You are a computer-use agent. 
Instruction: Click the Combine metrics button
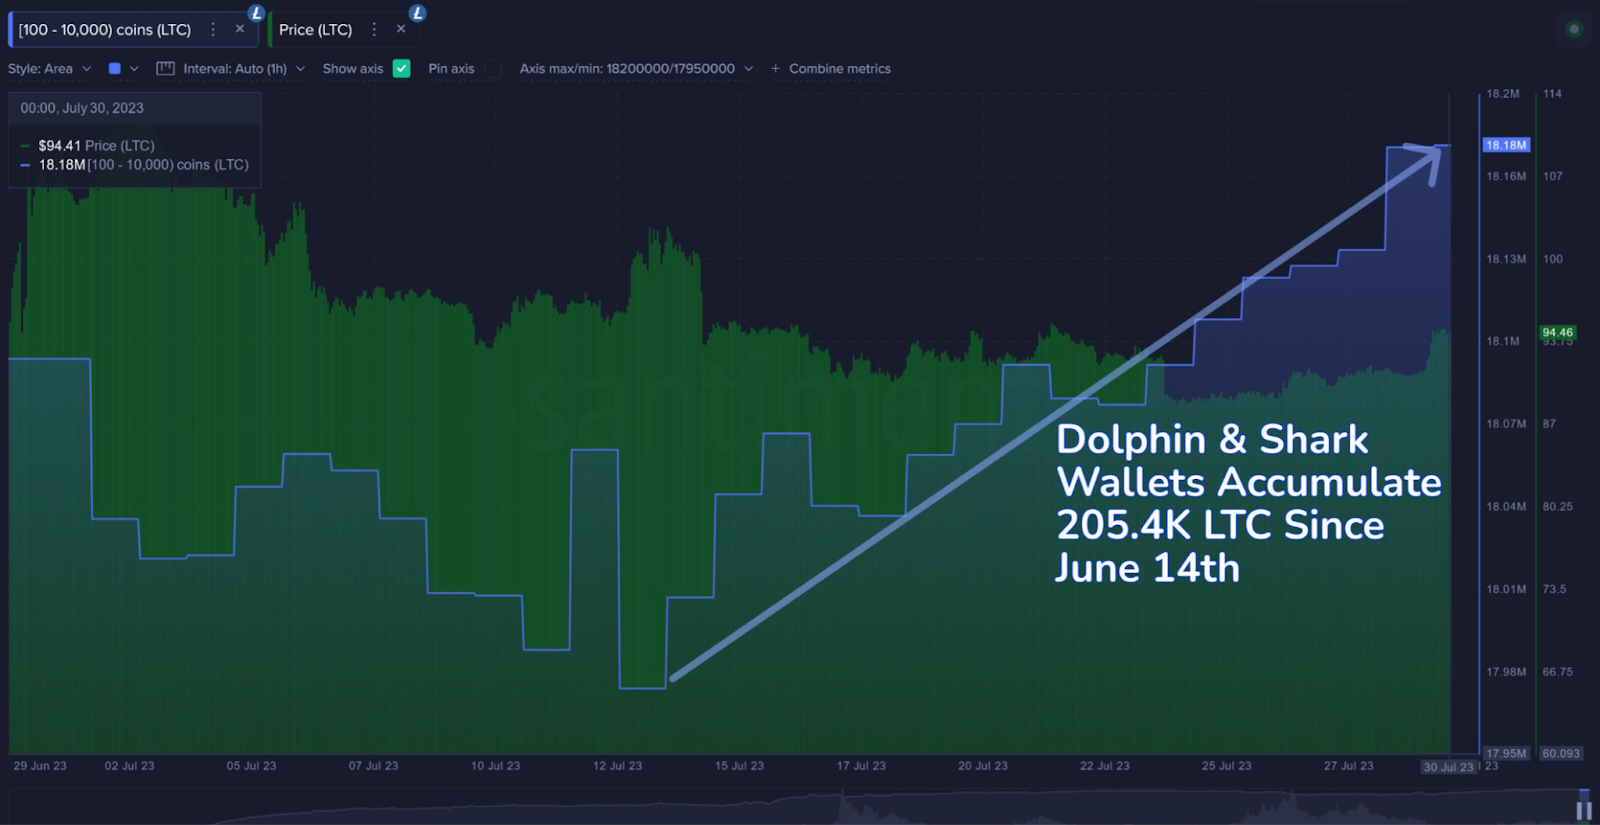tap(840, 69)
